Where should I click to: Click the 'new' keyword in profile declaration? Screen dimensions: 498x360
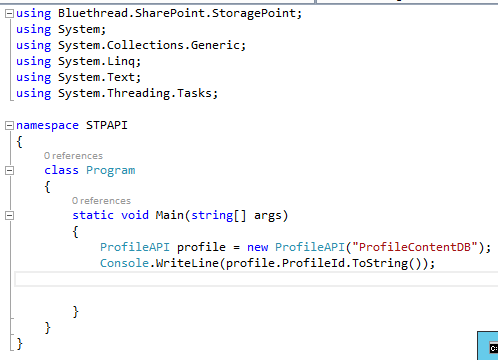(257, 247)
